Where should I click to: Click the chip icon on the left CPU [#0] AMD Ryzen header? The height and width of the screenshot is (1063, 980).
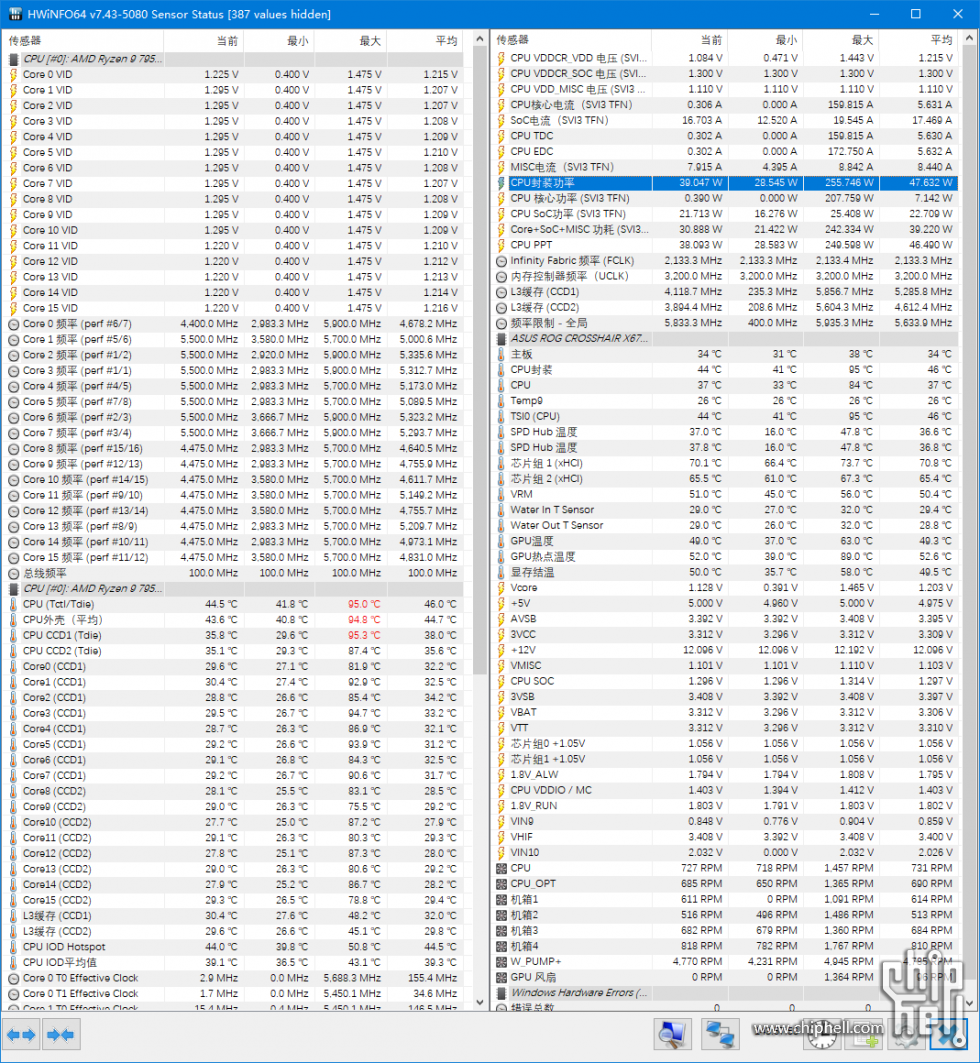tap(13, 59)
